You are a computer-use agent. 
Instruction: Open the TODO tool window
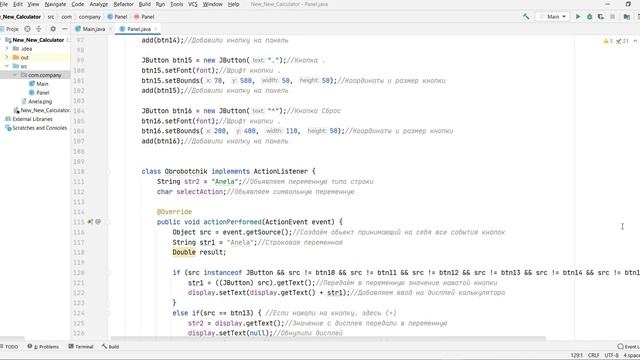(10, 347)
